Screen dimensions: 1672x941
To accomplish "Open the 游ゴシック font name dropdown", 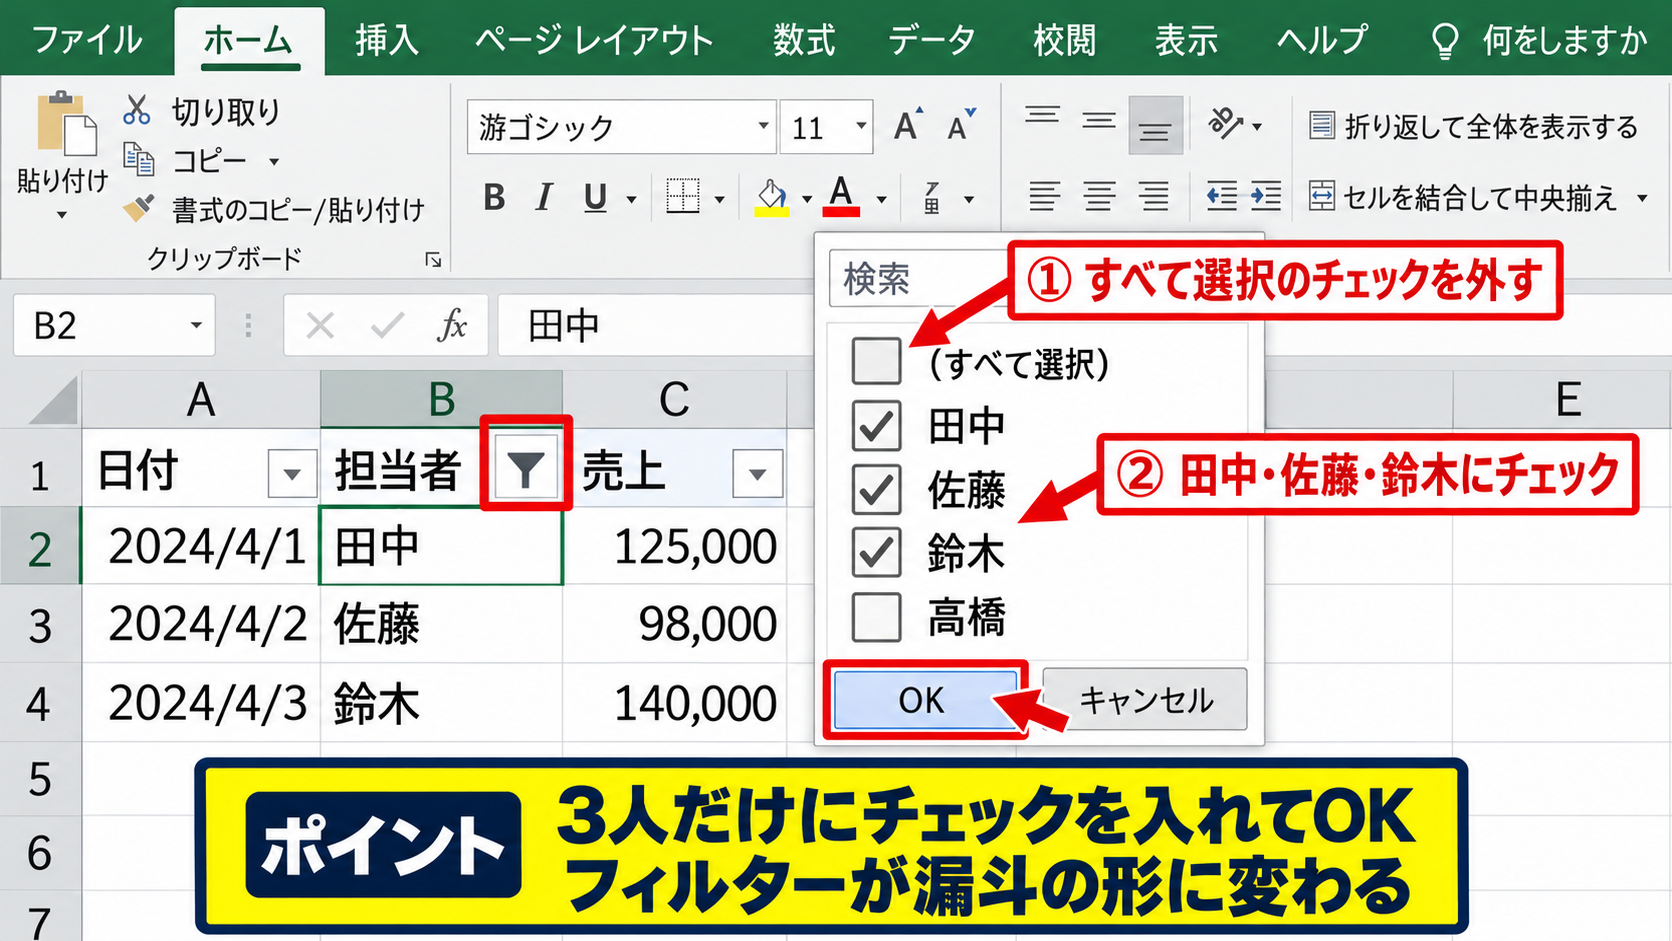I will pyautogui.click(x=763, y=126).
